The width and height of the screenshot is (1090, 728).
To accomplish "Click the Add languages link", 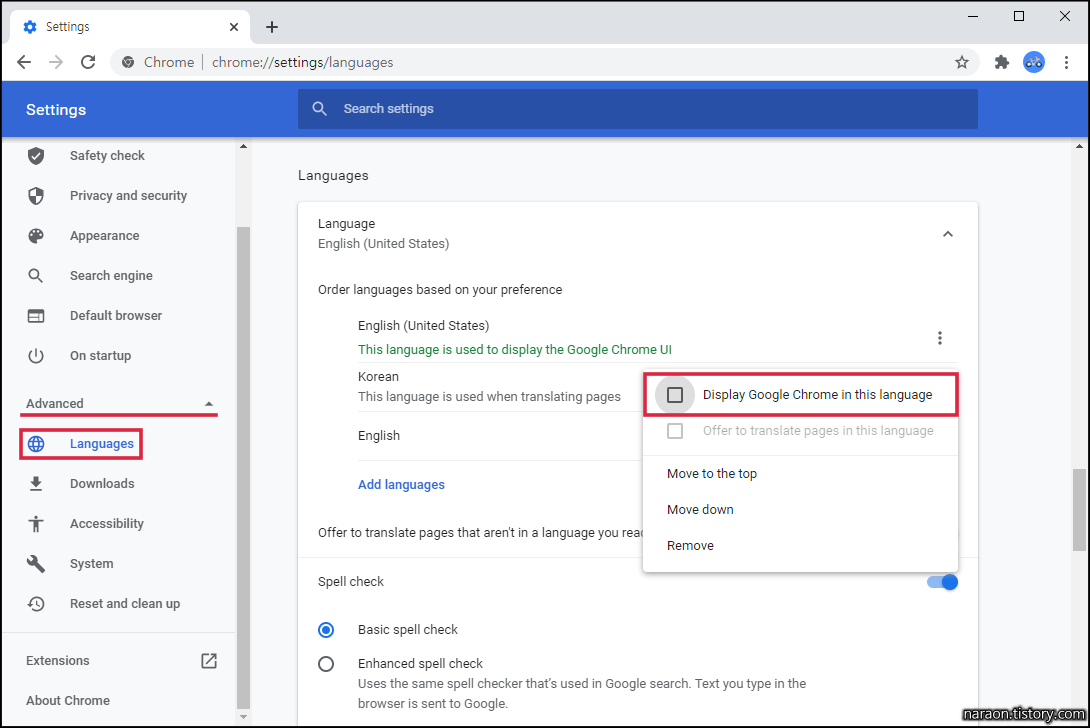I will [401, 485].
